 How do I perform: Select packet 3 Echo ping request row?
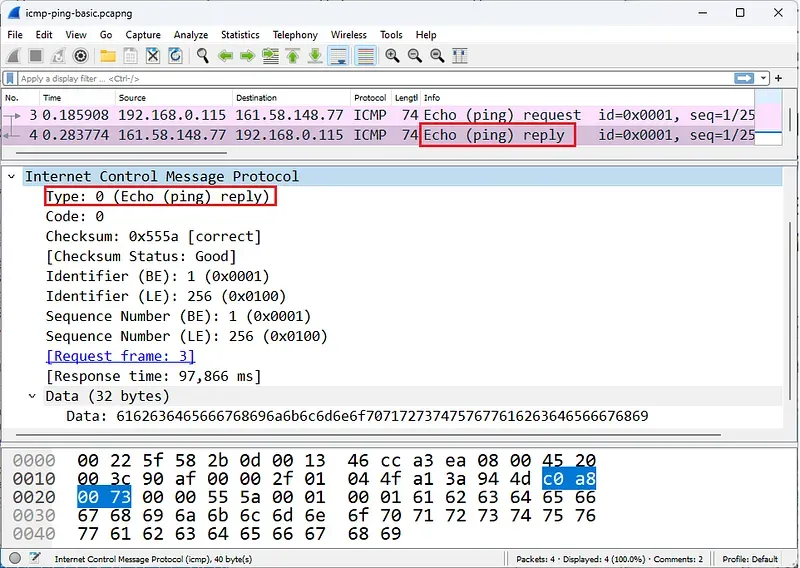click(x=378, y=115)
